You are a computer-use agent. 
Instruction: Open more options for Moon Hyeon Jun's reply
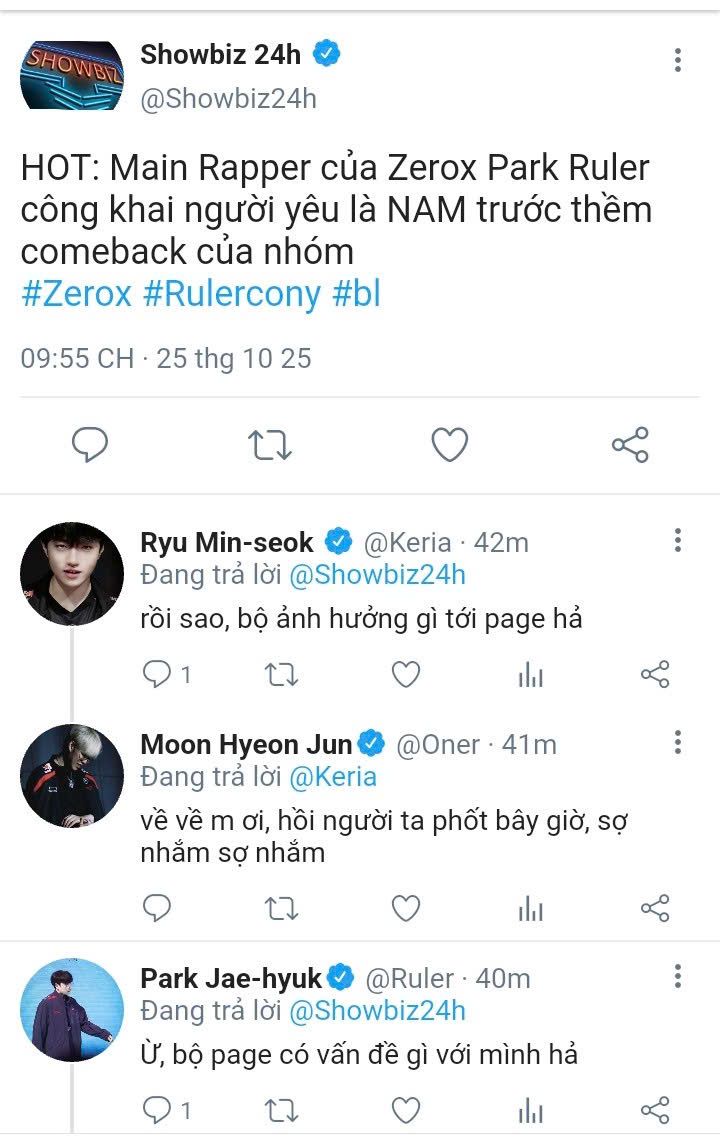point(678,742)
